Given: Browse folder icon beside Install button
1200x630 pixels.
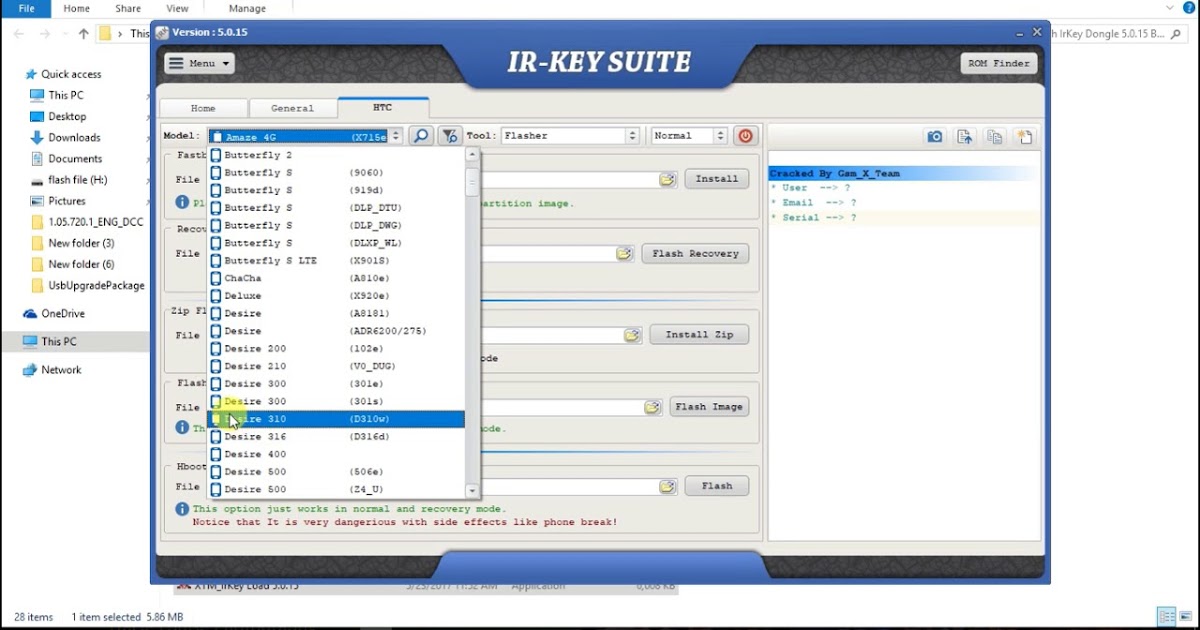Looking at the screenshot, I should (667, 179).
